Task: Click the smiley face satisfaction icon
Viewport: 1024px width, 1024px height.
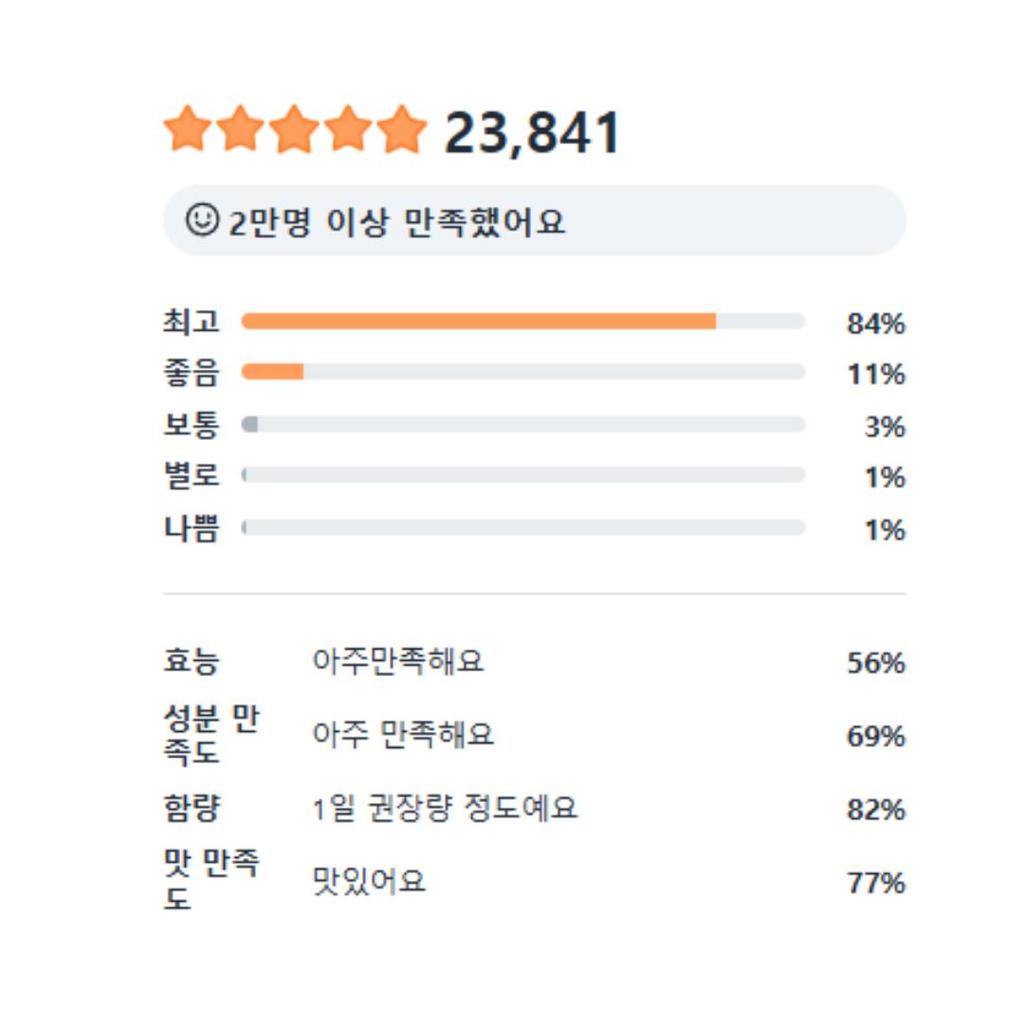Action: [202, 219]
